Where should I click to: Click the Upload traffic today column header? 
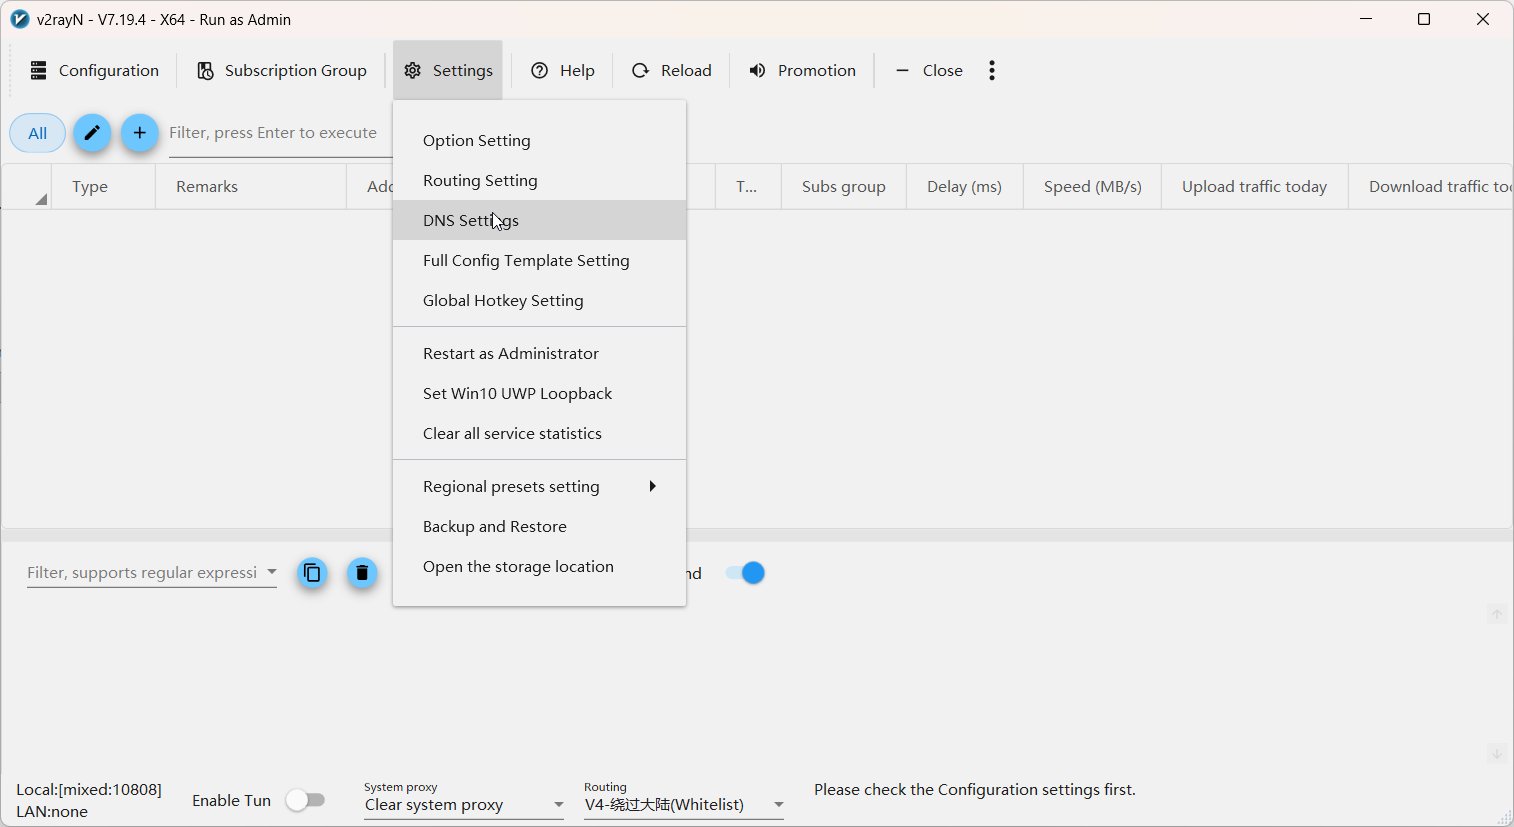(1254, 186)
